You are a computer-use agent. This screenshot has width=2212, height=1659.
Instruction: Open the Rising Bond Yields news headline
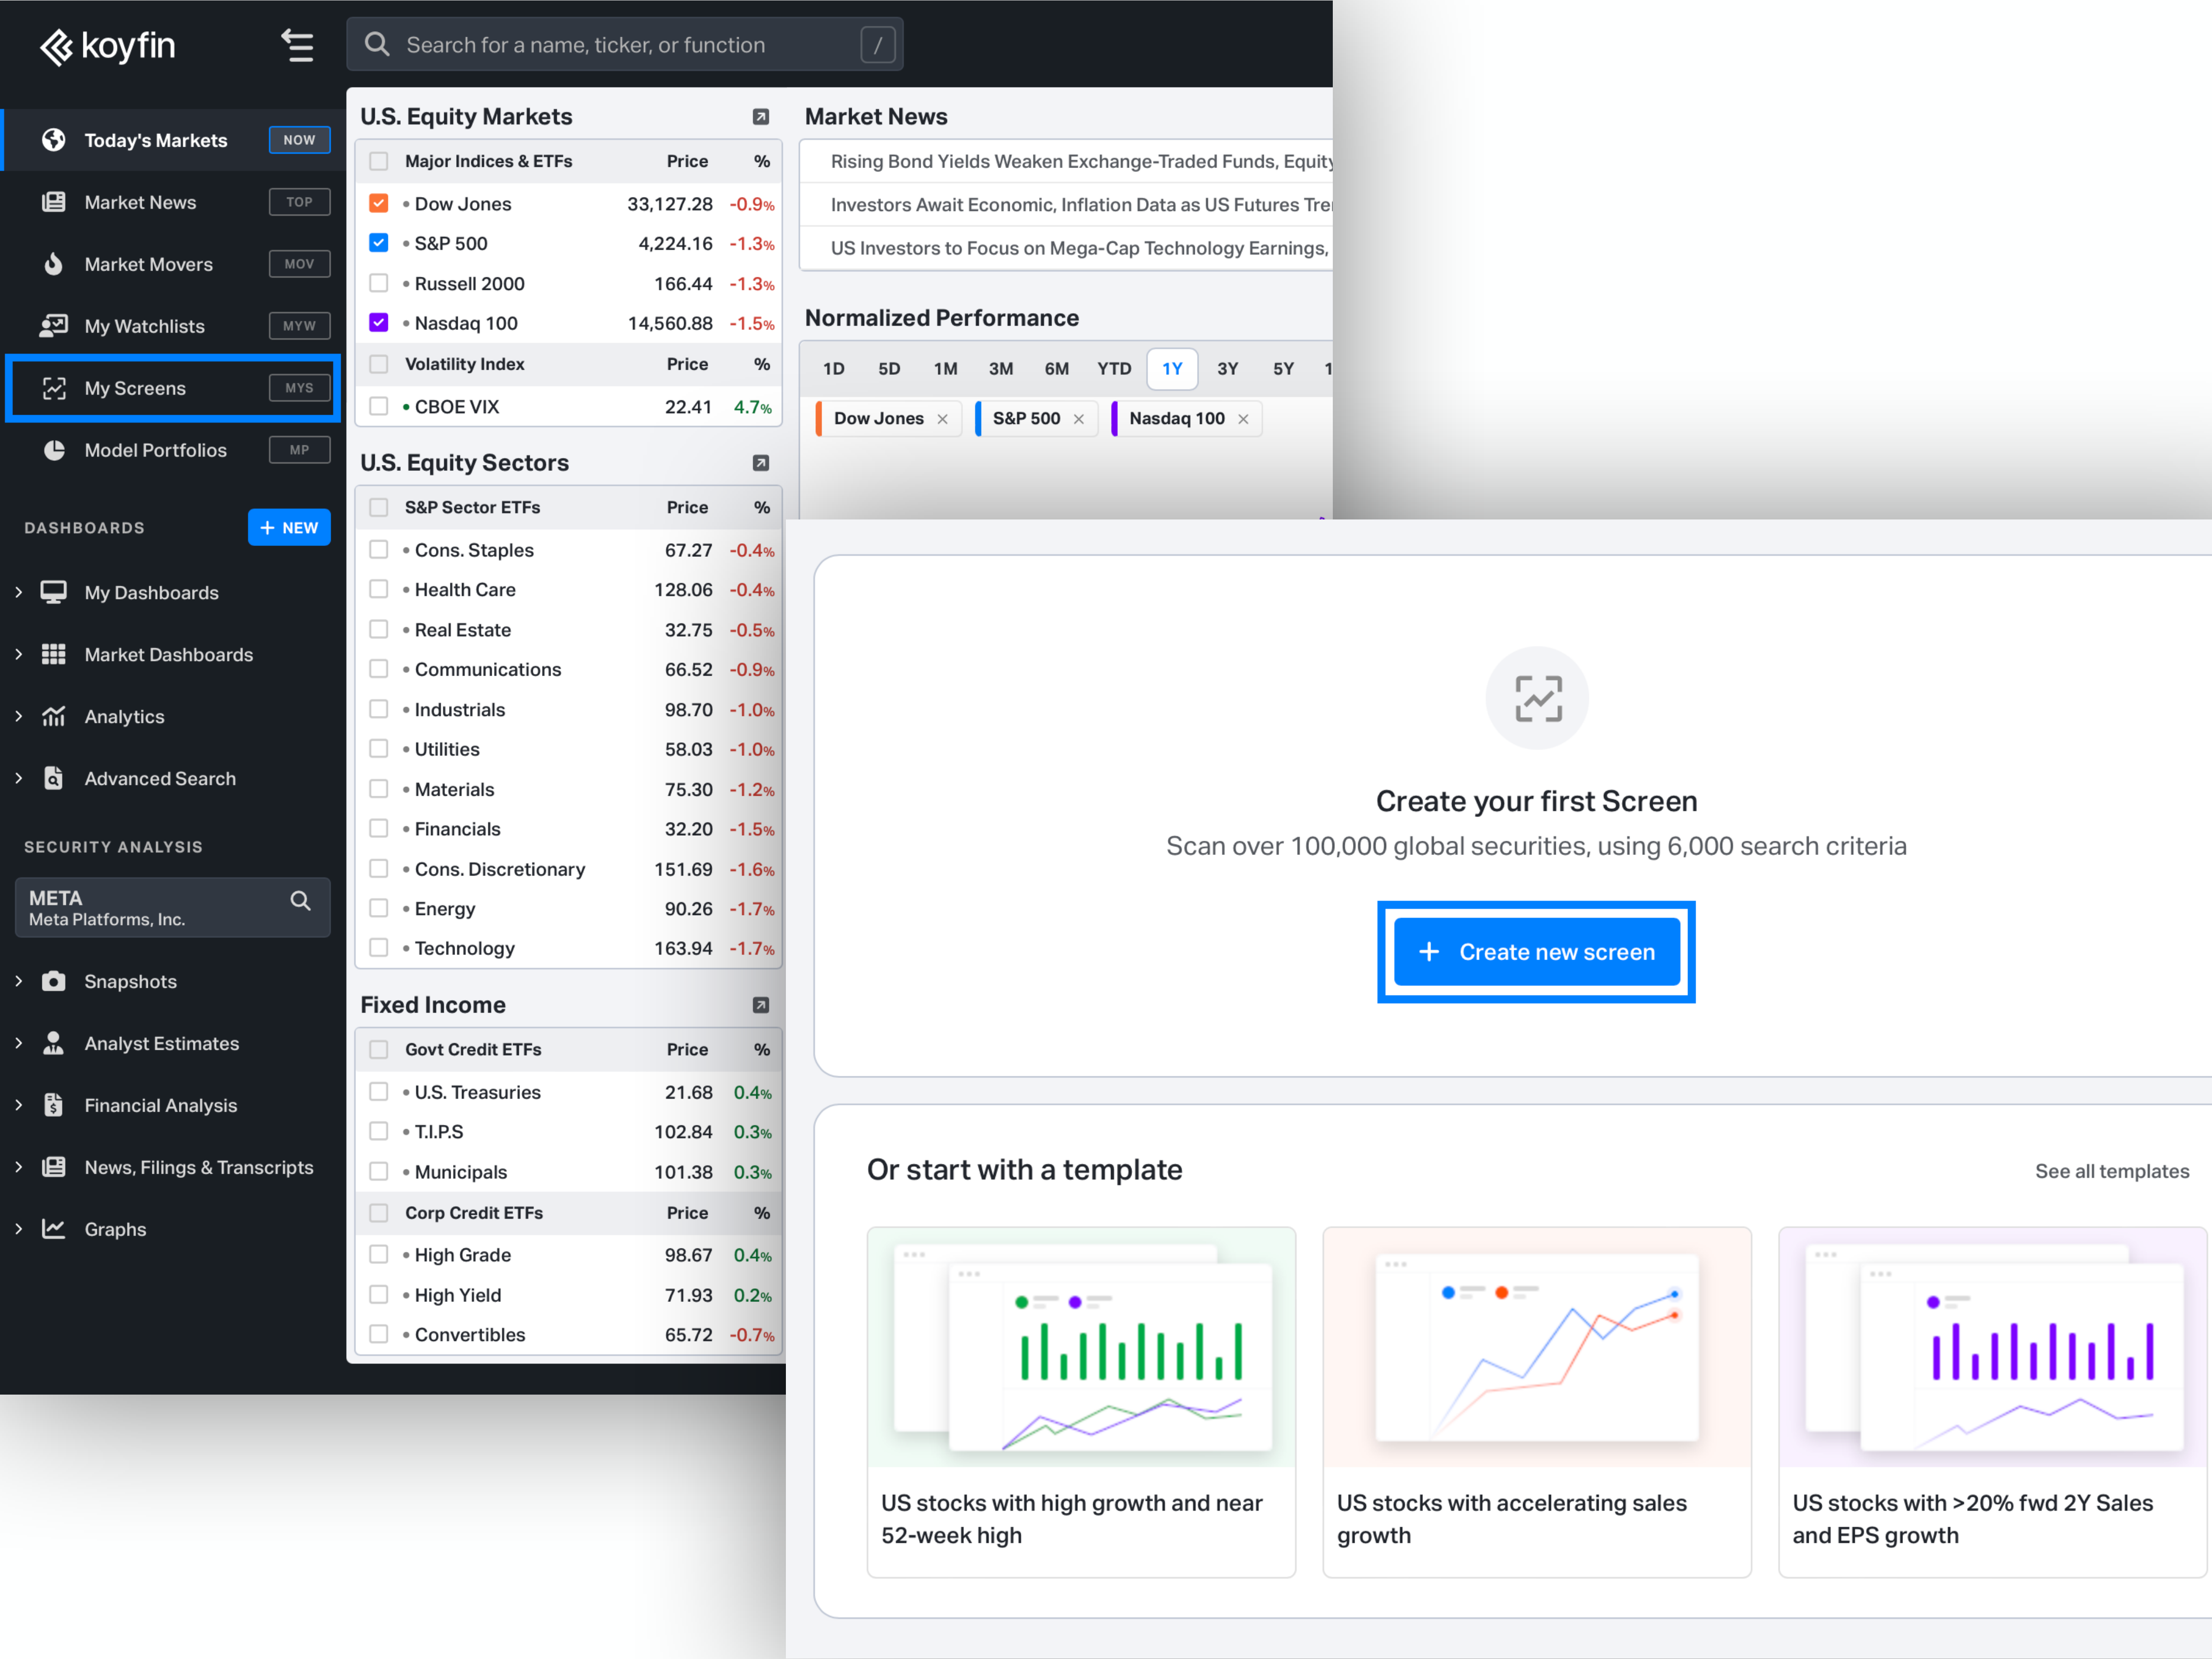coord(1081,161)
